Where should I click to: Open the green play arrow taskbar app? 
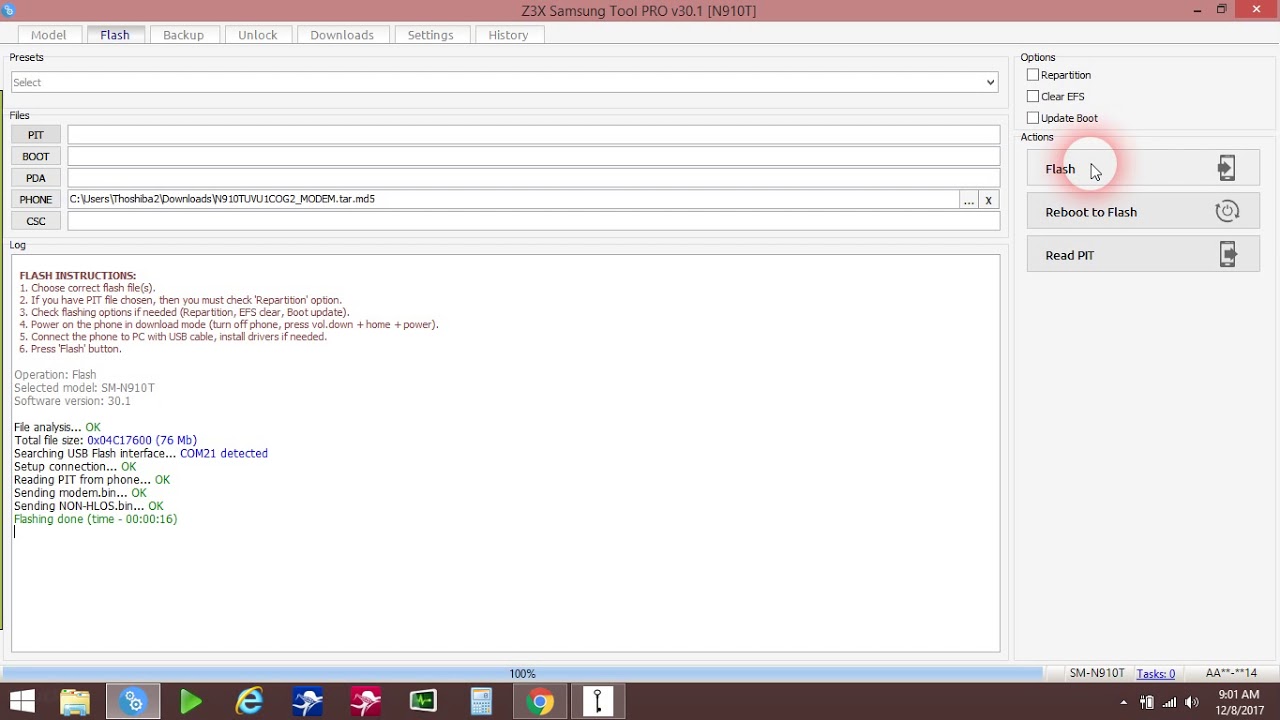pyautogui.click(x=191, y=702)
